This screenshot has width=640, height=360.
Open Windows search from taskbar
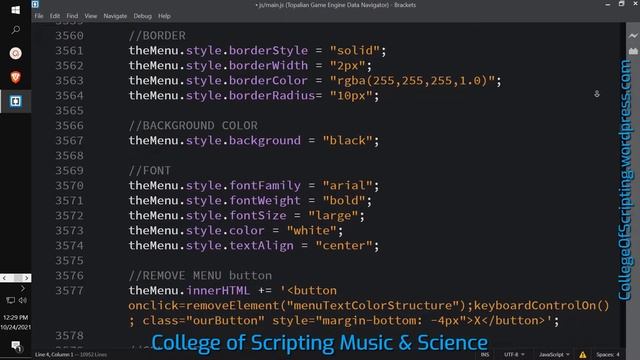tap(16, 30)
